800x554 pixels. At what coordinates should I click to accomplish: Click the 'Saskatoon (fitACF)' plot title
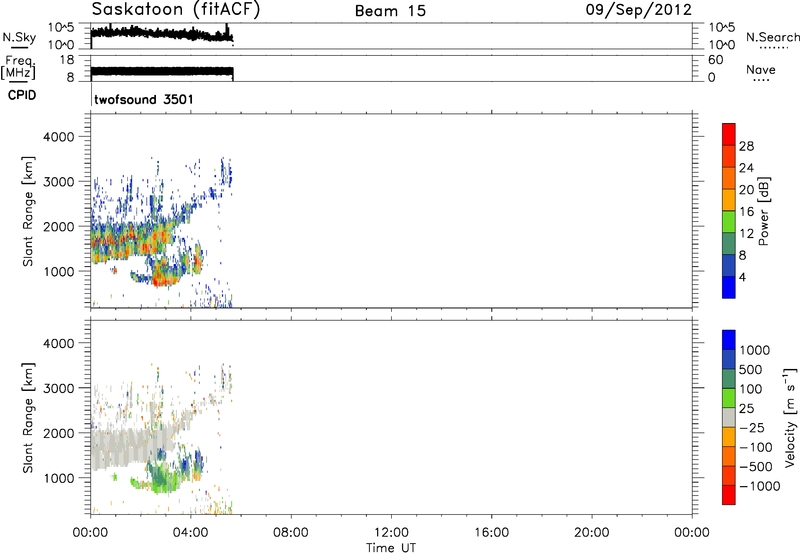pos(176,9)
